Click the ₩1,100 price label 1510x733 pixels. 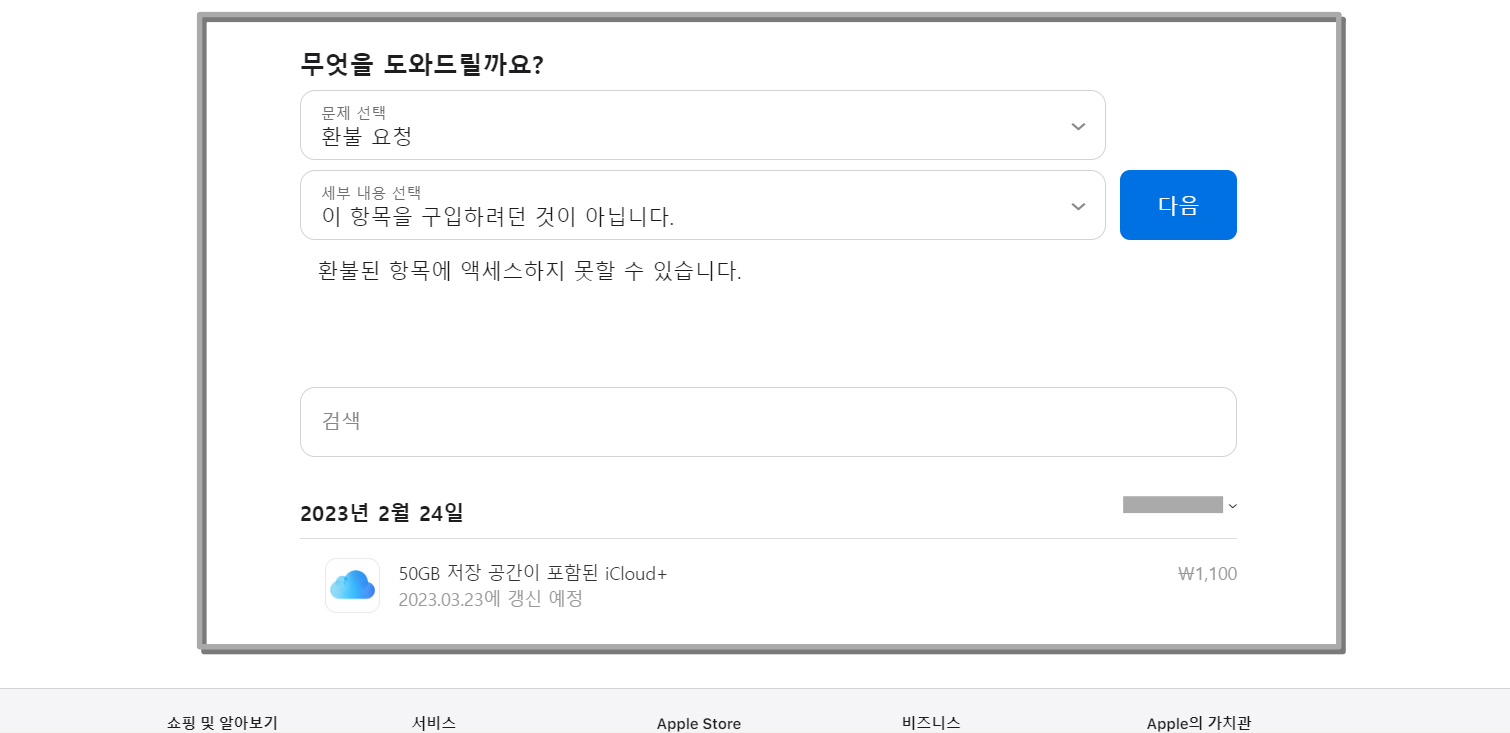click(1207, 573)
